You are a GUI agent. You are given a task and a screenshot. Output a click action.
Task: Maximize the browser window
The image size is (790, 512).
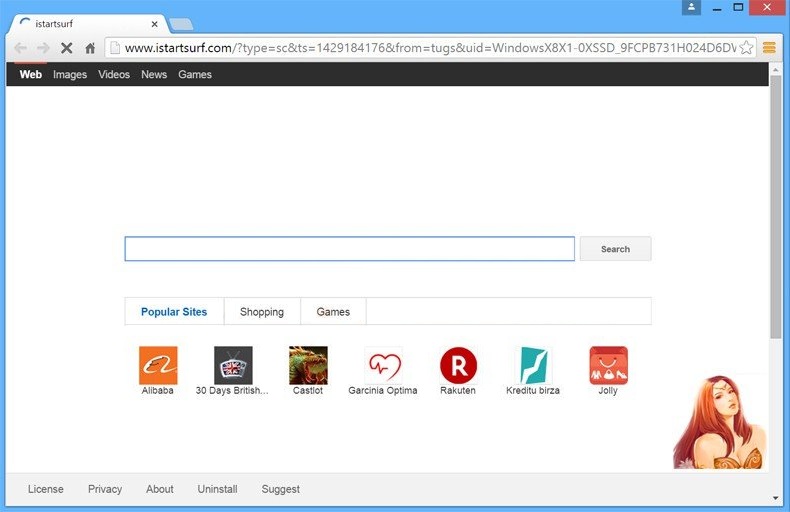[738, 7]
